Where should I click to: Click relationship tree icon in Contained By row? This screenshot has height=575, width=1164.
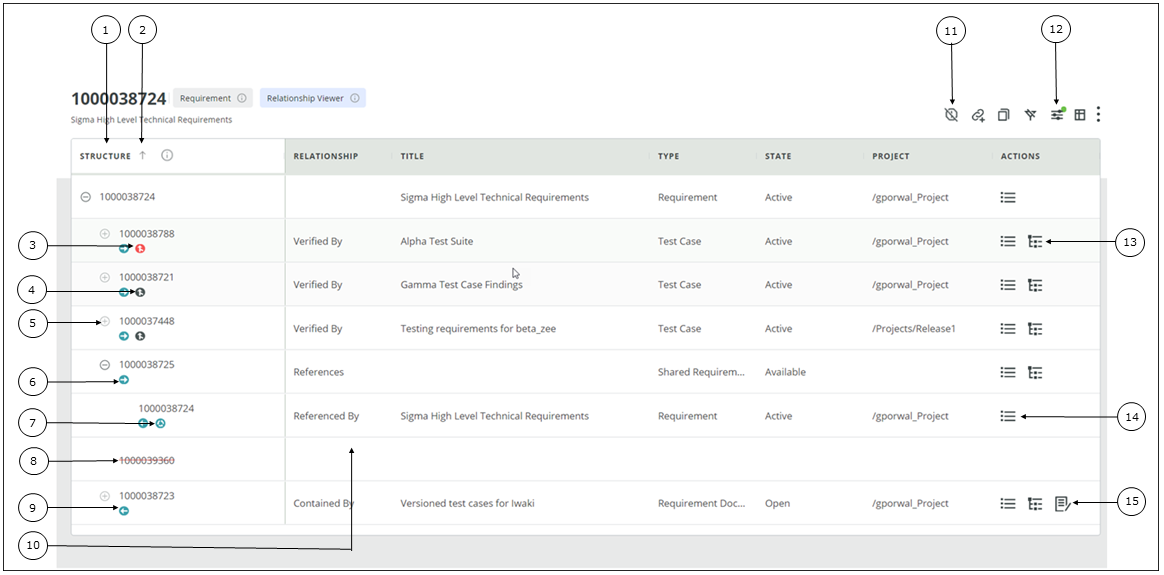coord(1035,503)
